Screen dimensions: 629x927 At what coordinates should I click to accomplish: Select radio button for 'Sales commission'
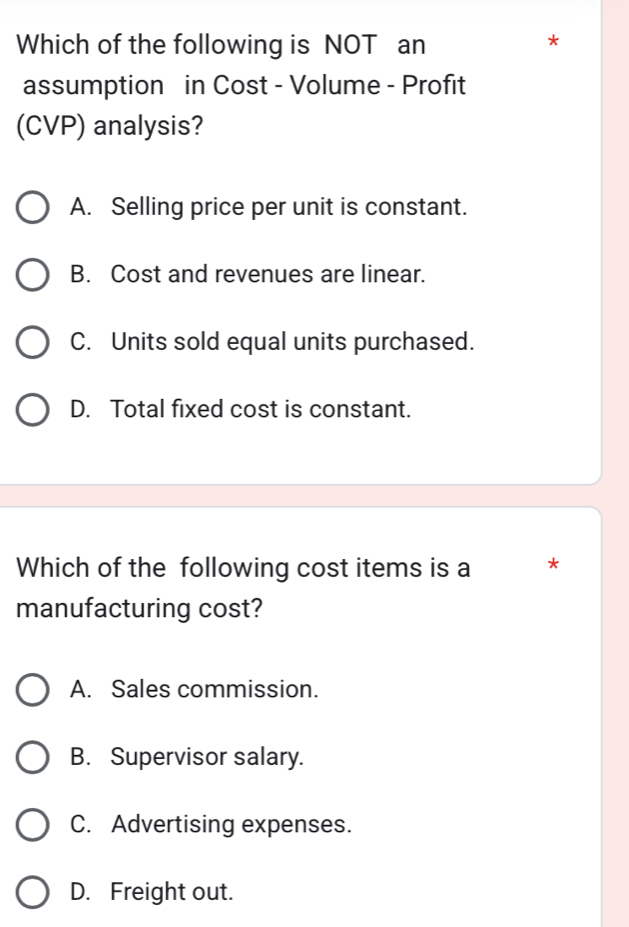[34, 690]
